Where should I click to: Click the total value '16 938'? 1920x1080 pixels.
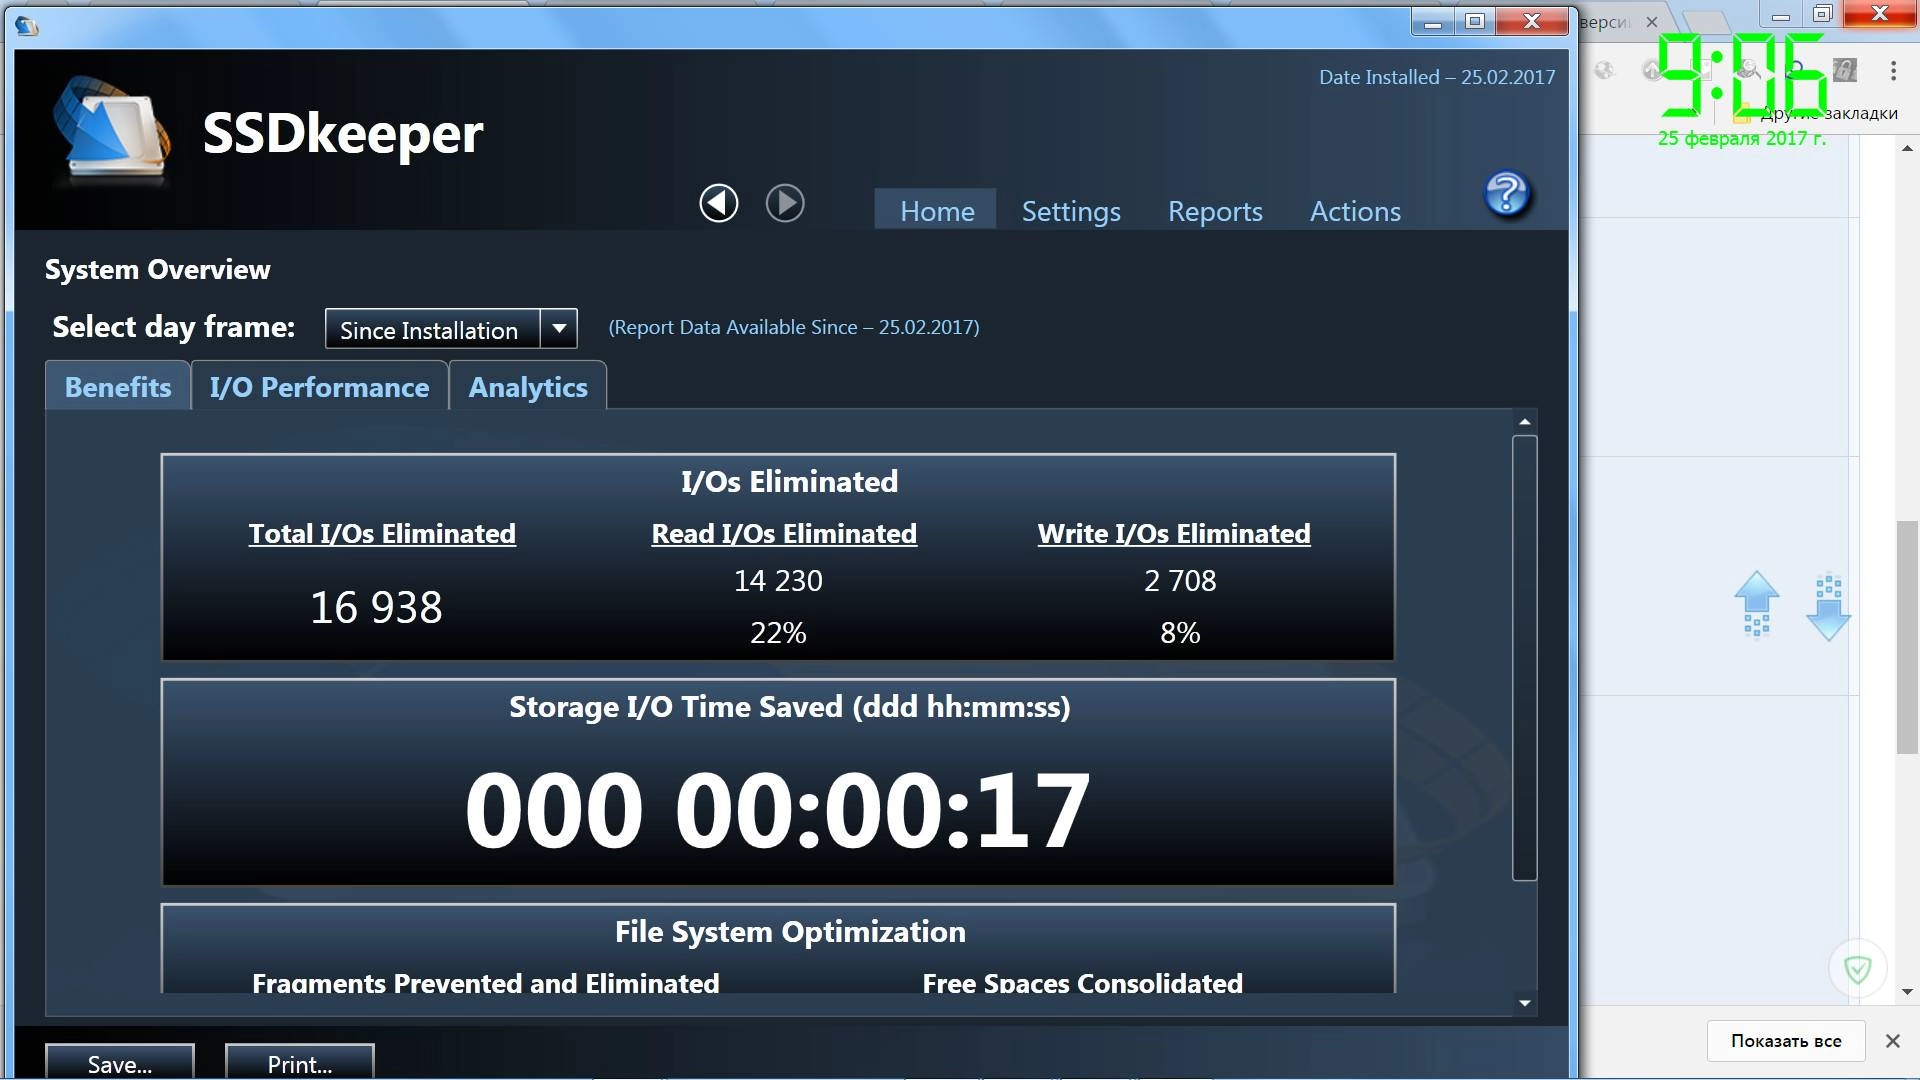coord(376,608)
